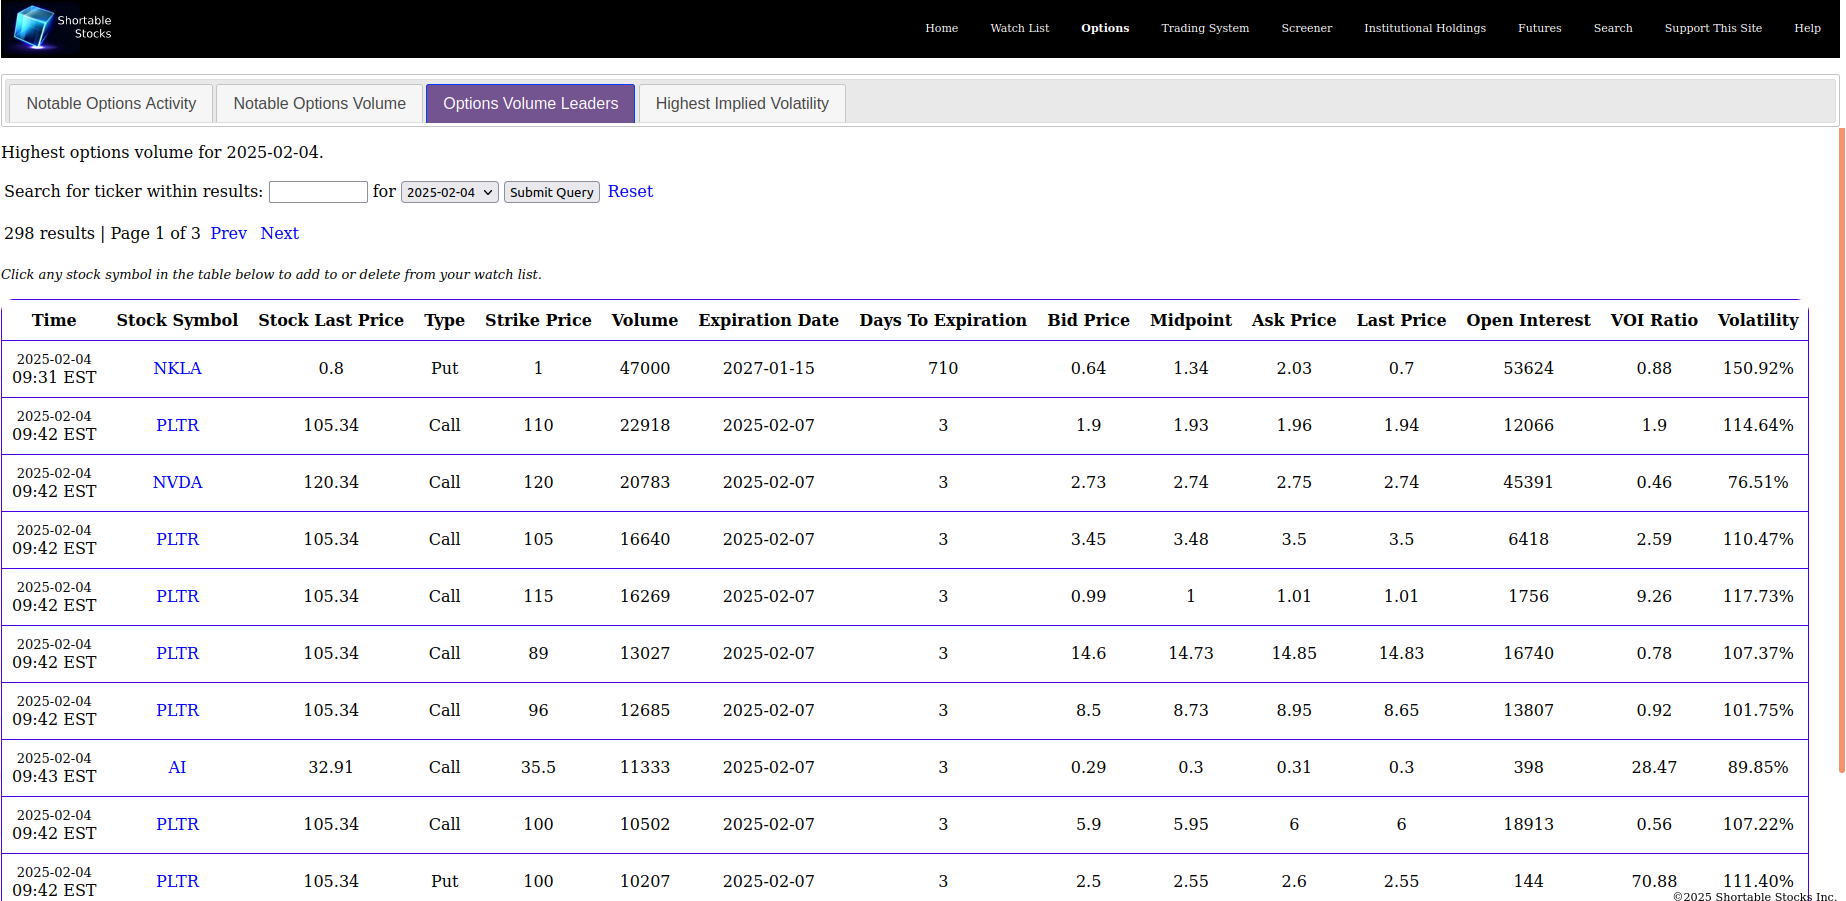
Task: Open the Home menu item
Action: 941,28
